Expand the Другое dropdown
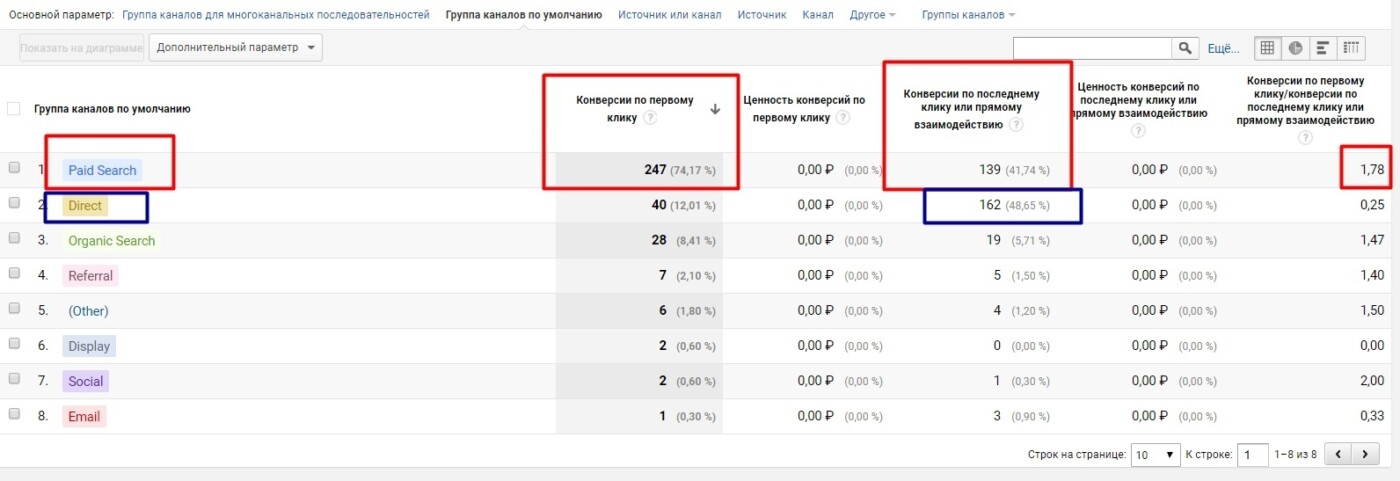This screenshot has height=481, width=1400. pos(872,15)
